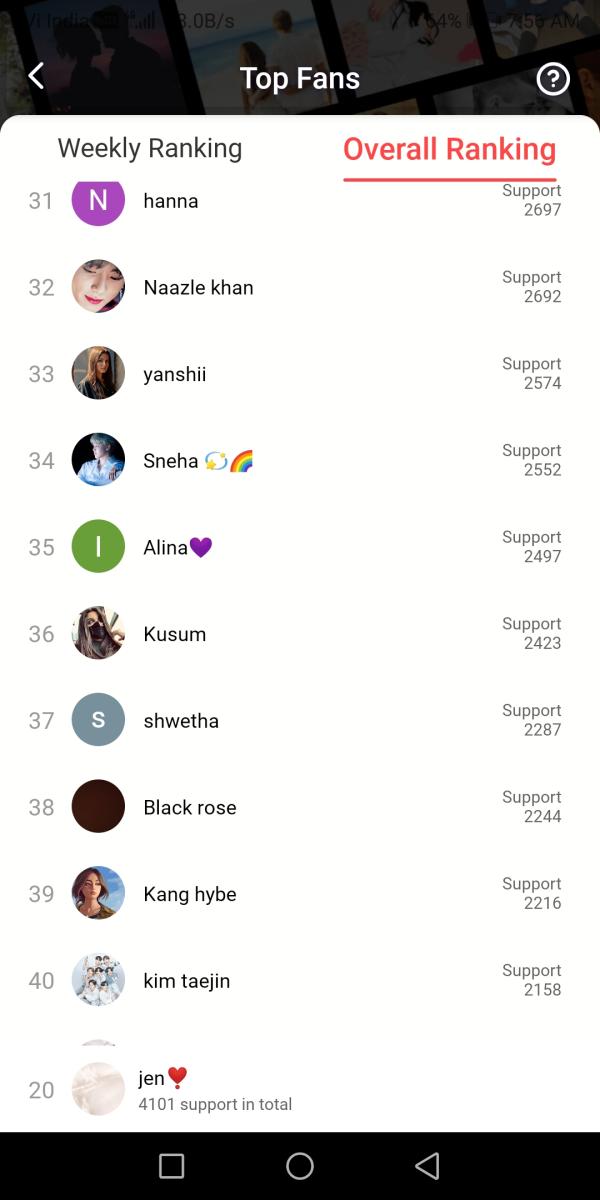Tap Alina's green avatar icon
600x1200 pixels.
coord(98,547)
